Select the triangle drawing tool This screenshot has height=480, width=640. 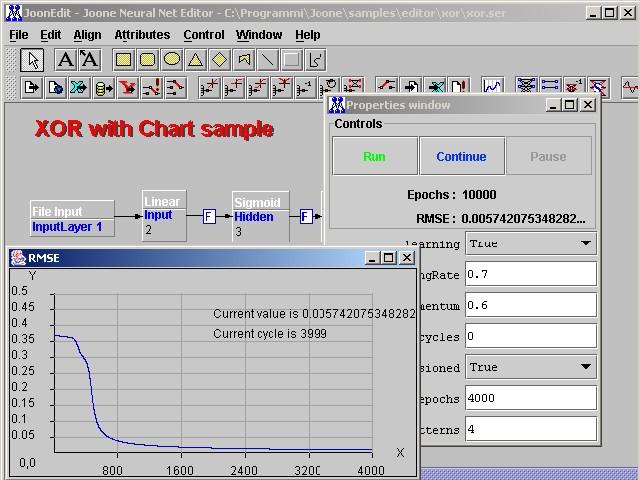point(196,60)
